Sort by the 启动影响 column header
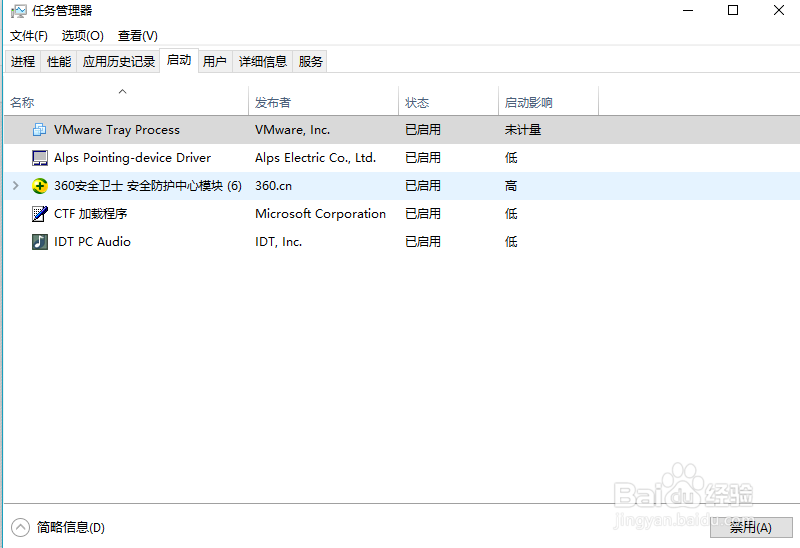The image size is (800, 548). click(x=548, y=101)
